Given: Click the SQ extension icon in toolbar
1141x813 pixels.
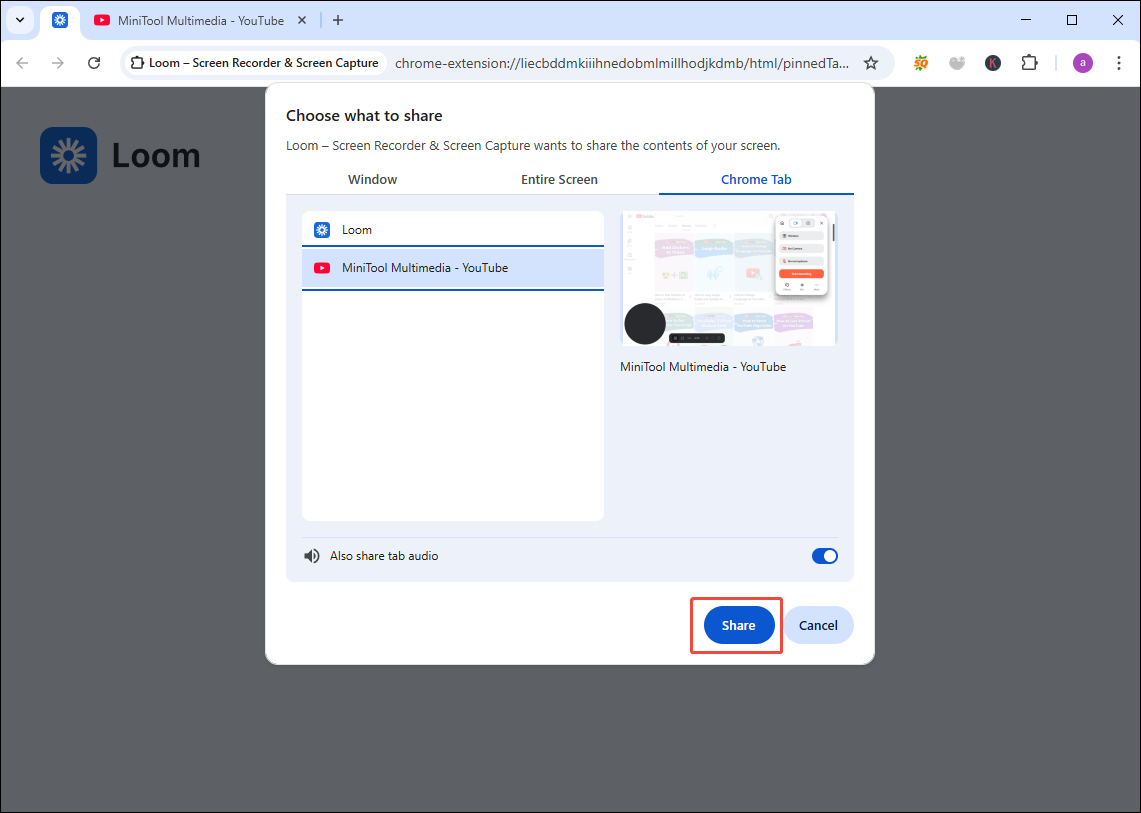Looking at the screenshot, I should pyautogui.click(x=920, y=62).
